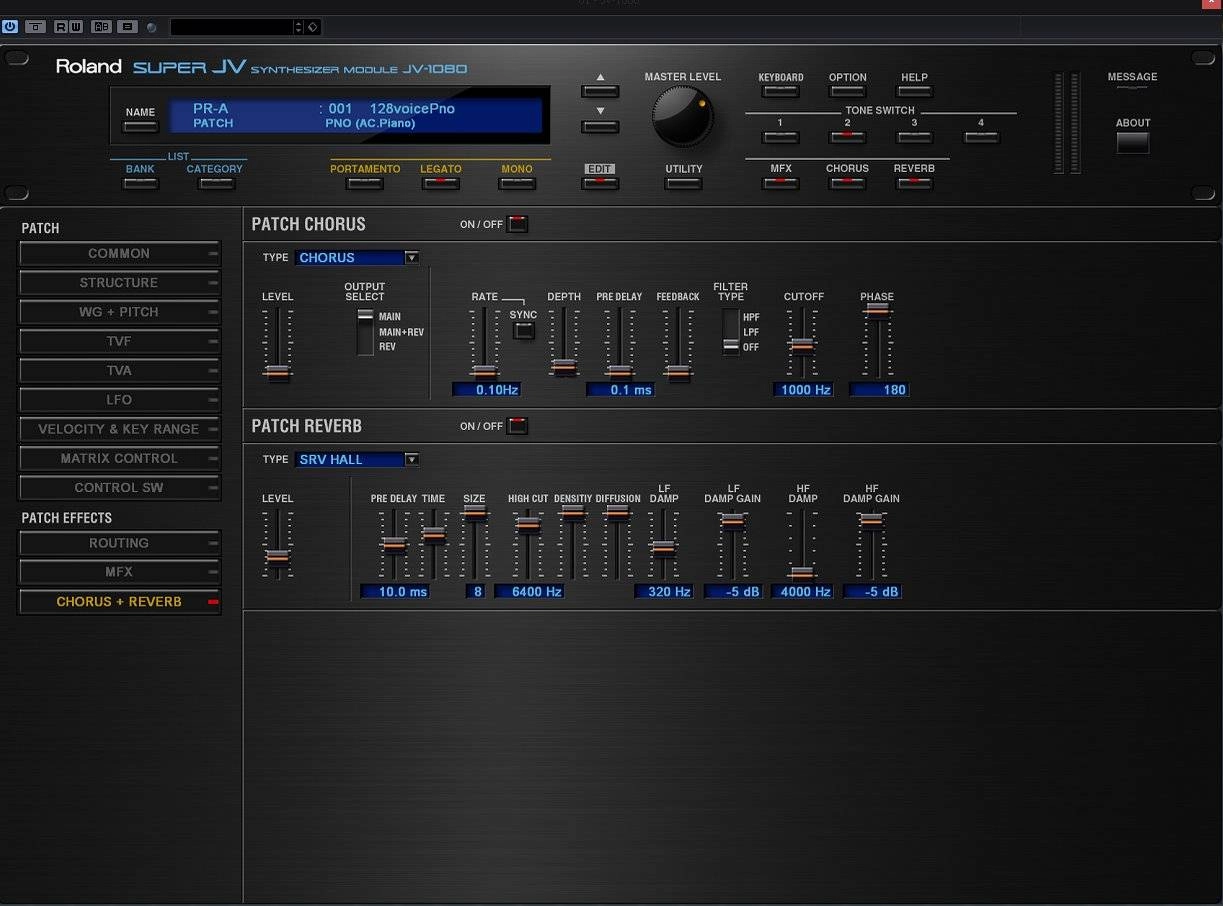Toggle LEGATO switch
1223x906 pixels.
pyautogui.click(x=441, y=183)
